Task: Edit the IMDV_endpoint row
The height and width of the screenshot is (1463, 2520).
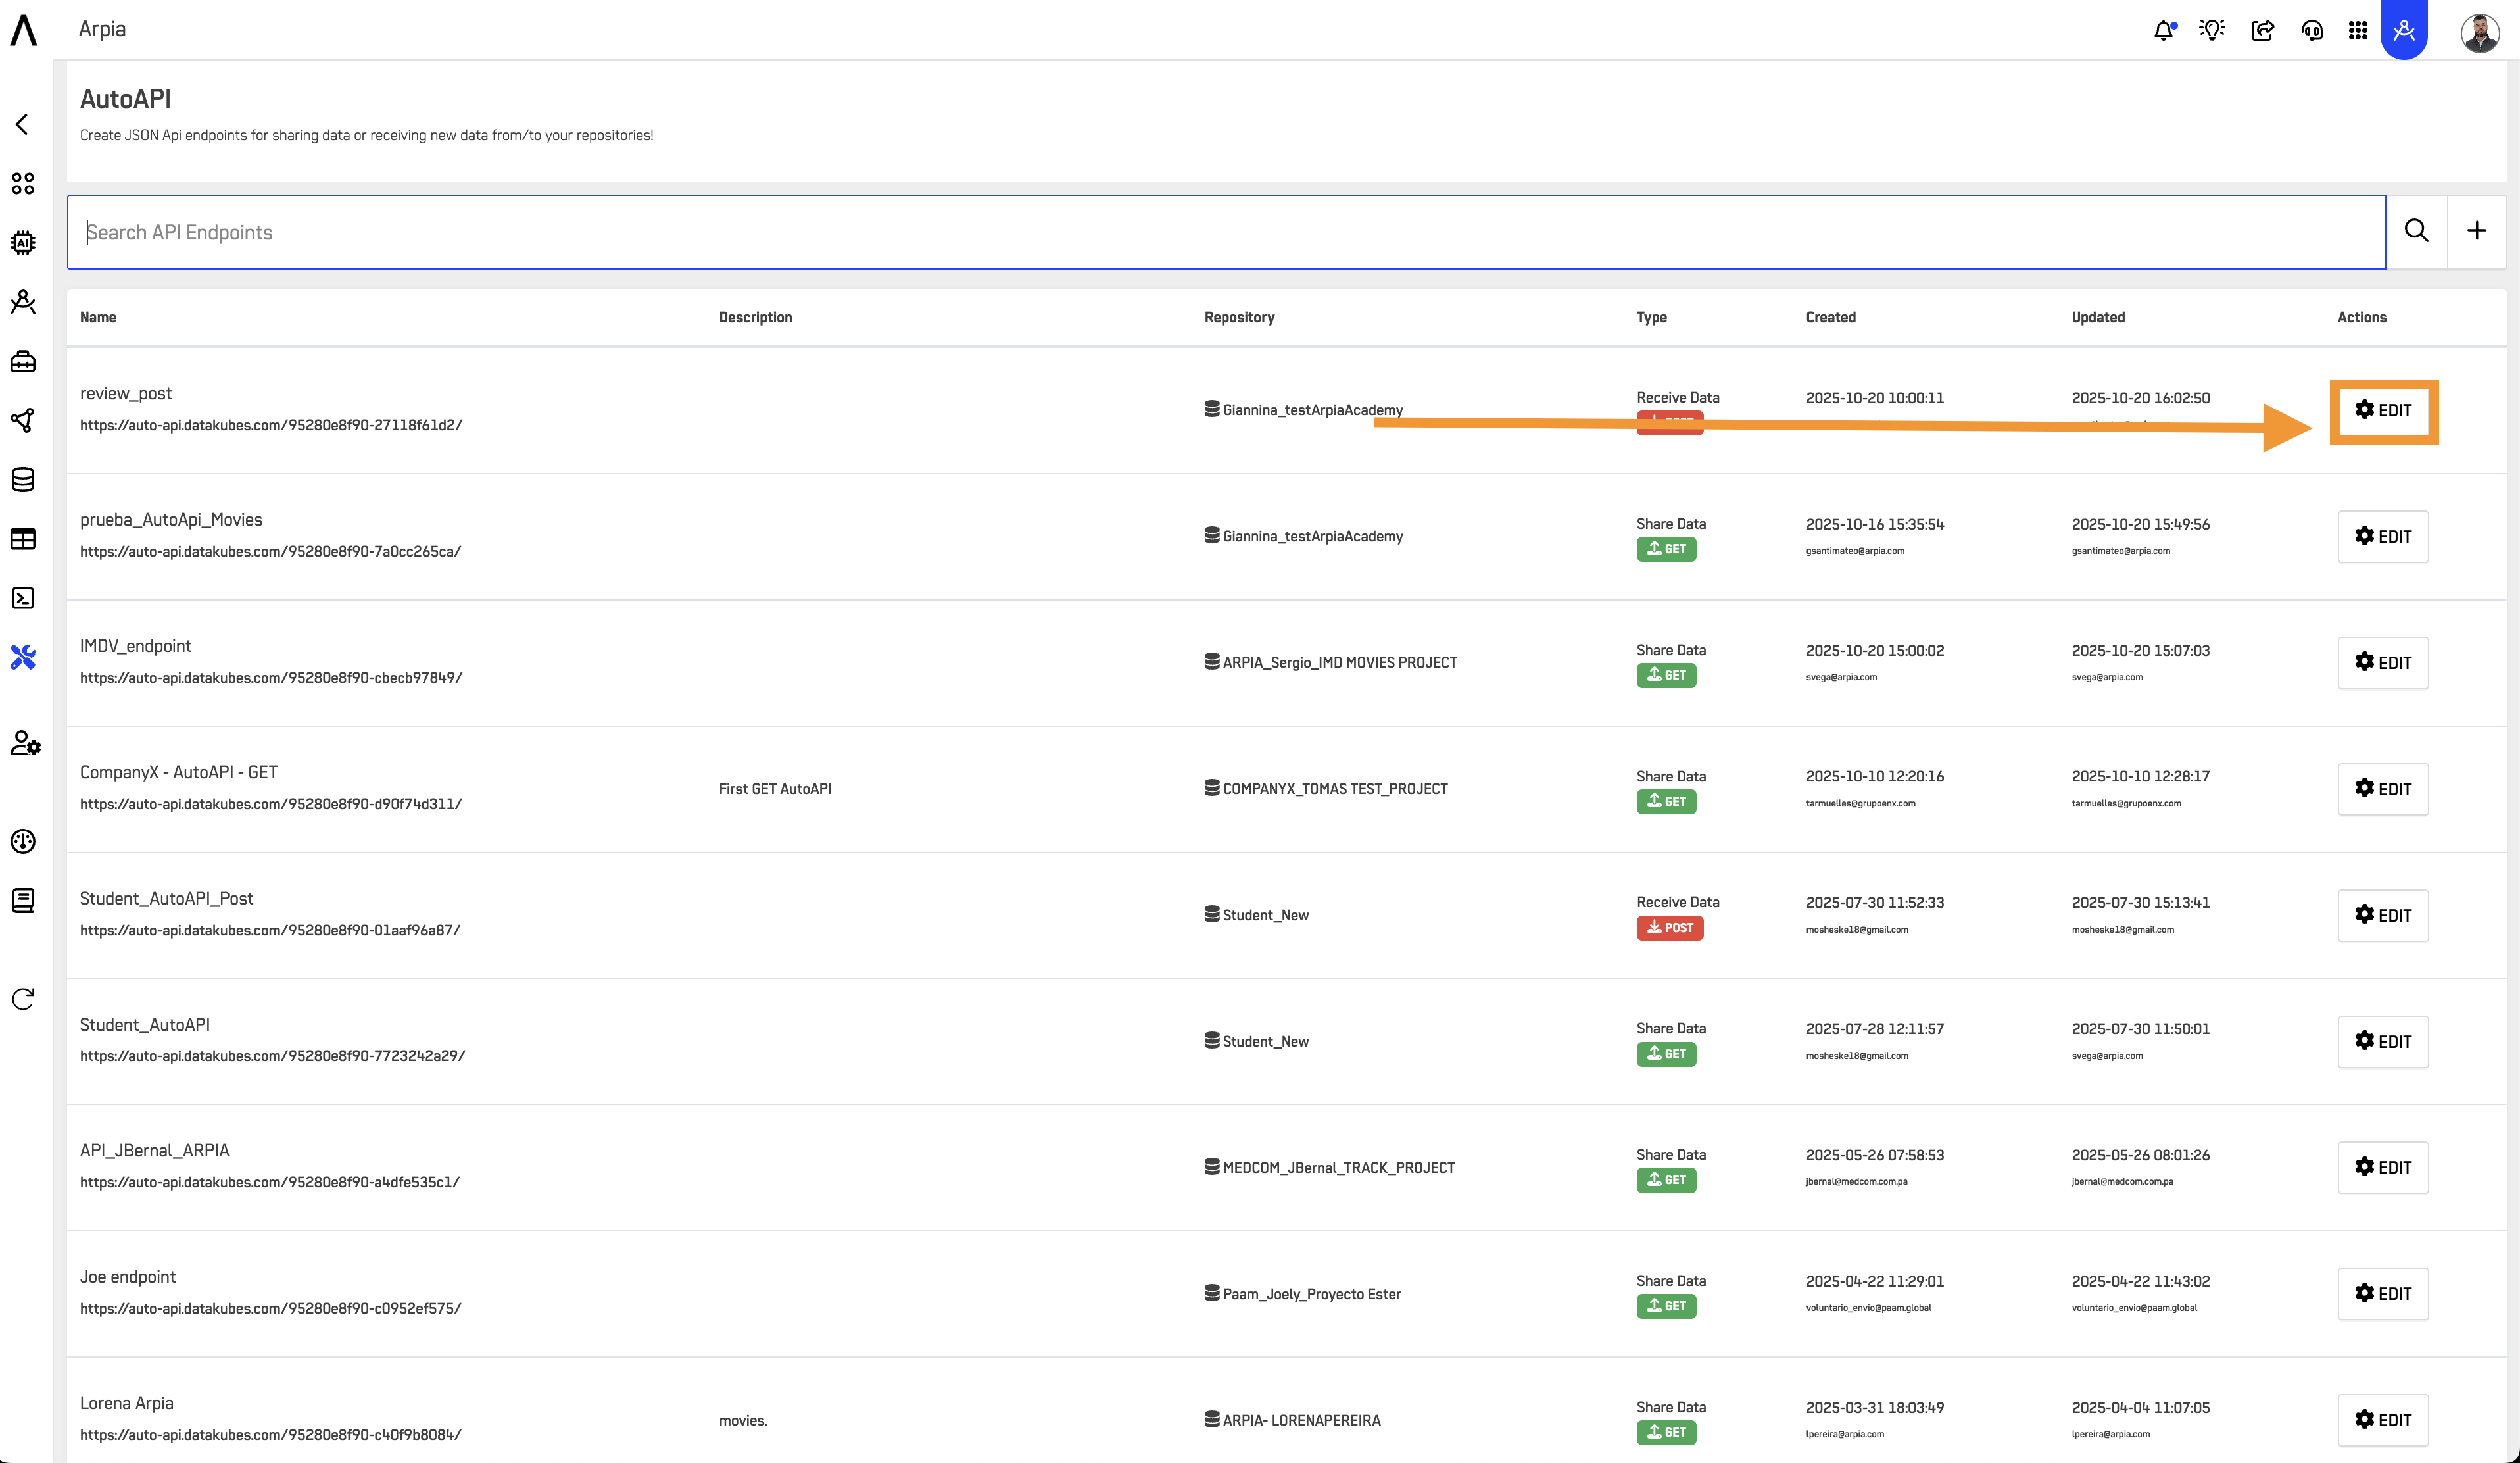Action: pyautogui.click(x=2383, y=663)
